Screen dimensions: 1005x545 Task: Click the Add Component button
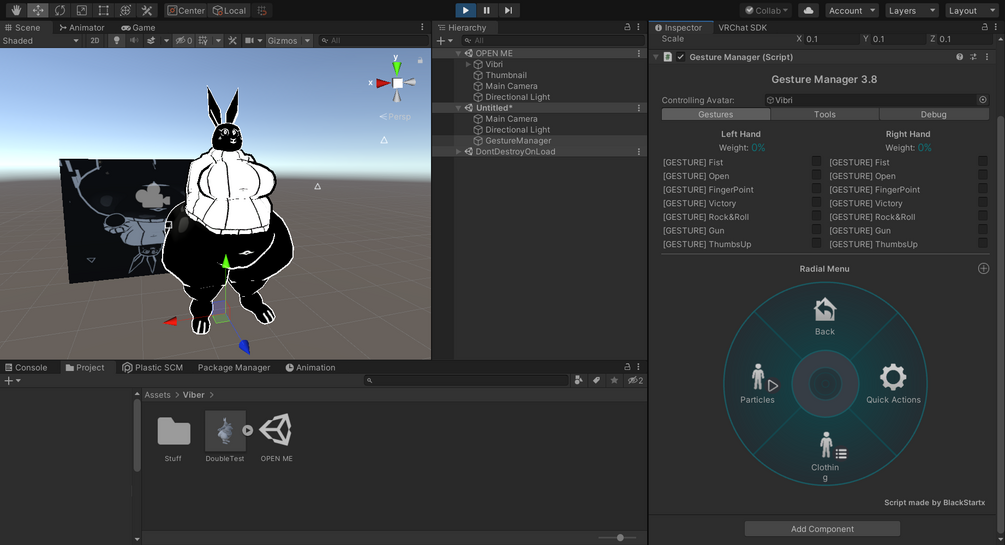point(822,529)
